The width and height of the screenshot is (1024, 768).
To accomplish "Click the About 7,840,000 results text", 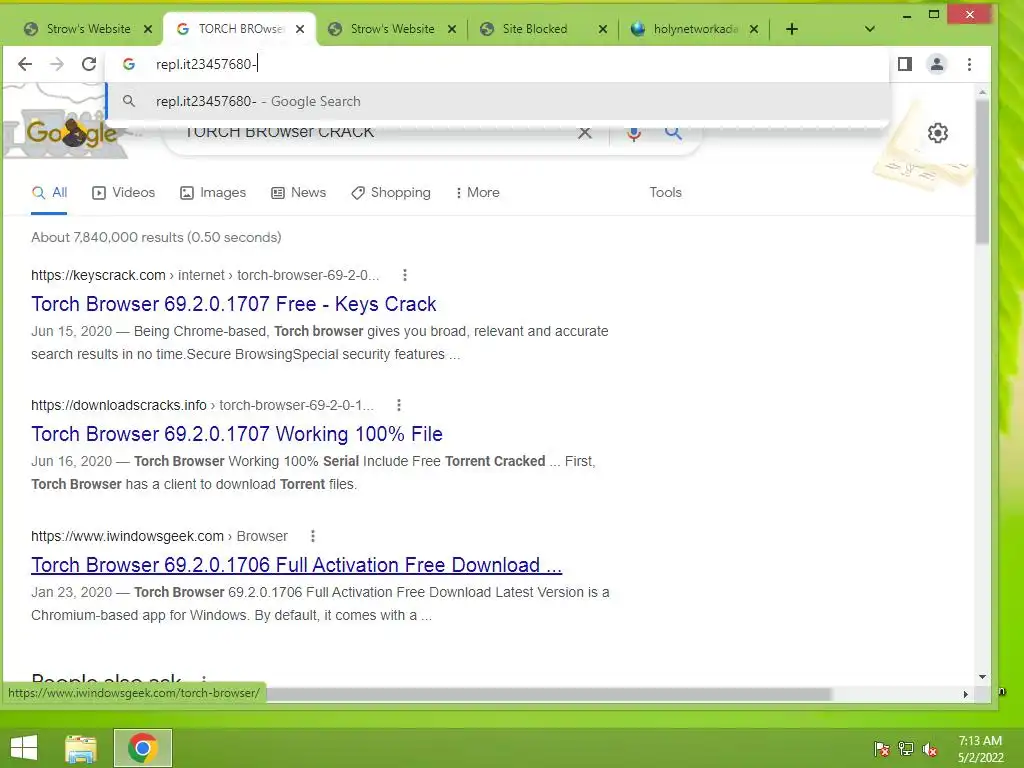I will tap(156, 237).
